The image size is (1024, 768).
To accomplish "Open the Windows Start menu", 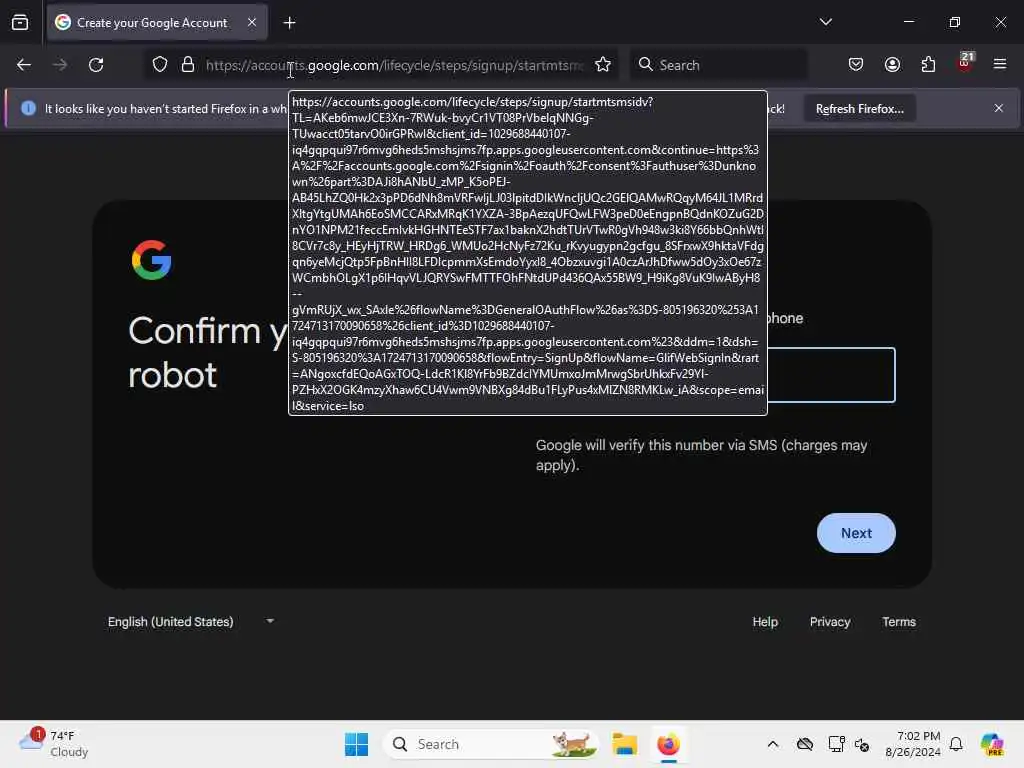I will 357,744.
